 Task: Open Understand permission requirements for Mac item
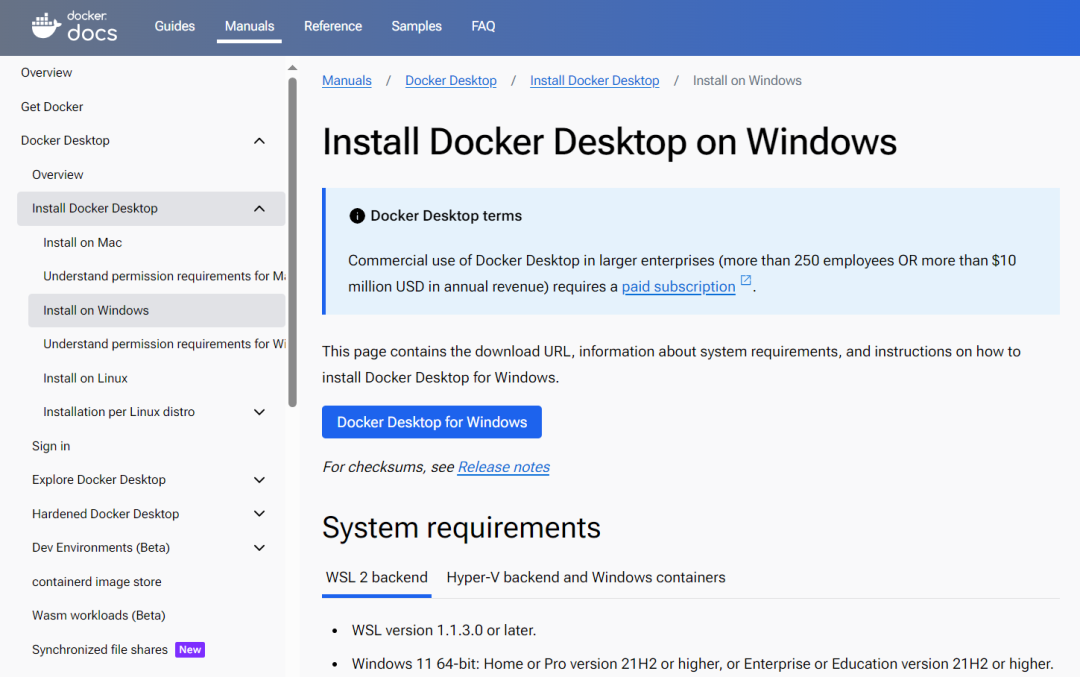(x=164, y=276)
